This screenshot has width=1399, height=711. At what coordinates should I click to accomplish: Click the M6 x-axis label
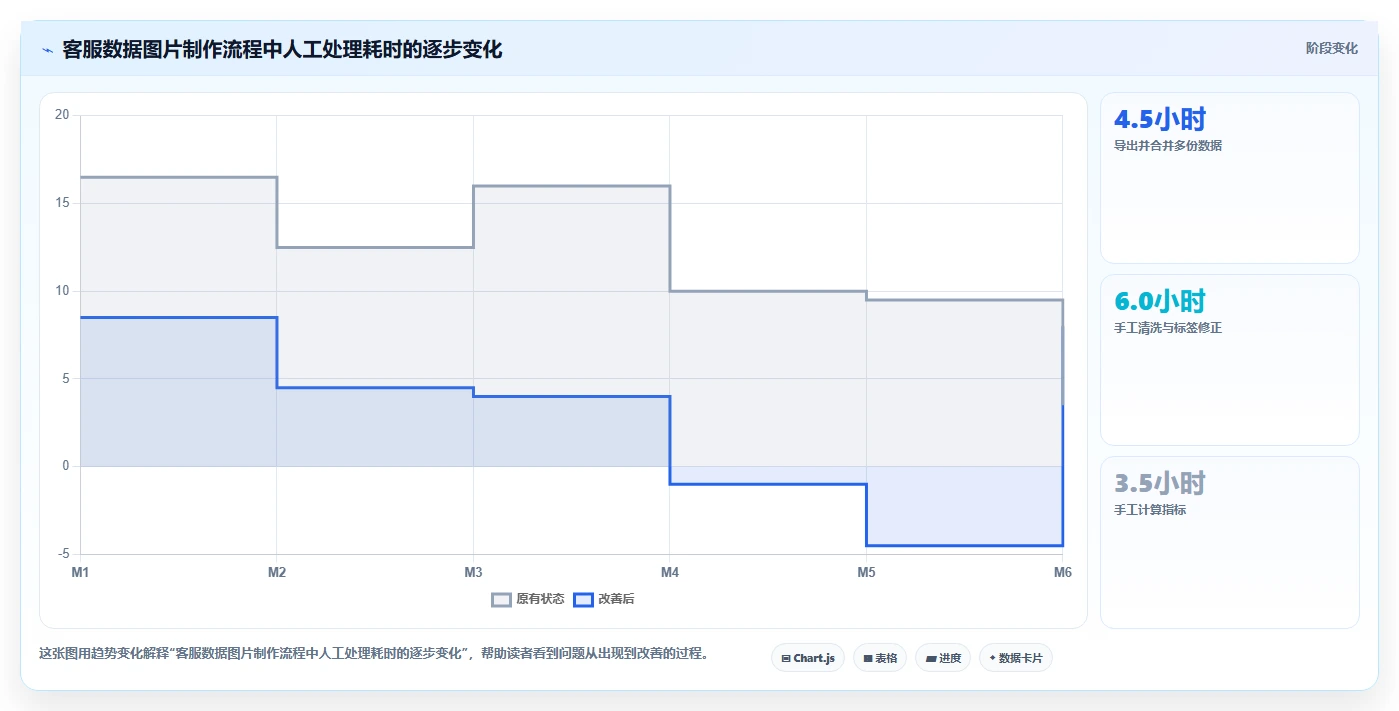1063,573
